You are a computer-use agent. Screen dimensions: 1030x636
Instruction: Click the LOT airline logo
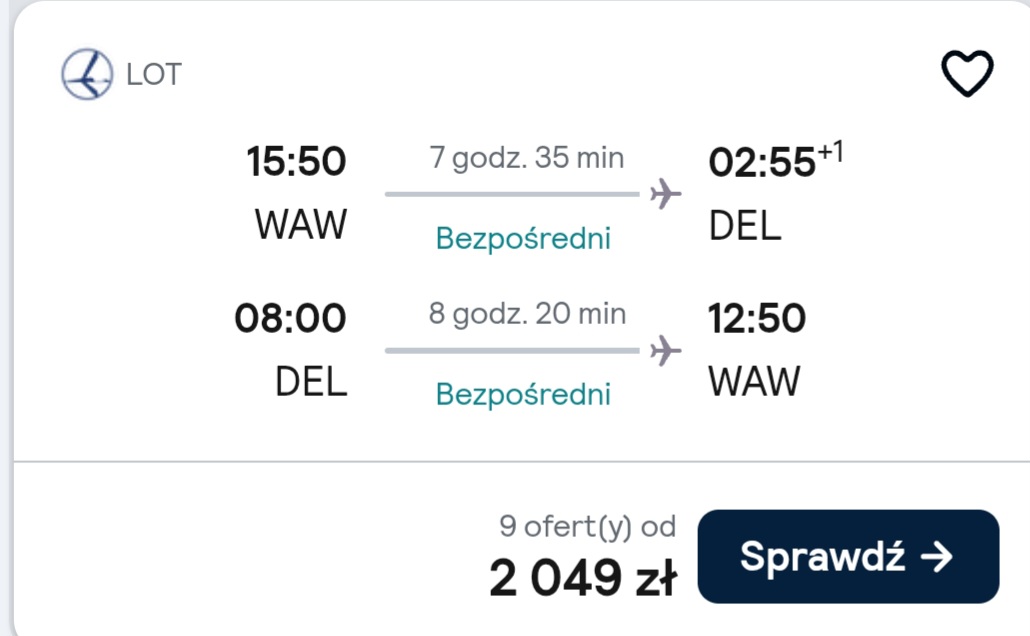(87, 74)
